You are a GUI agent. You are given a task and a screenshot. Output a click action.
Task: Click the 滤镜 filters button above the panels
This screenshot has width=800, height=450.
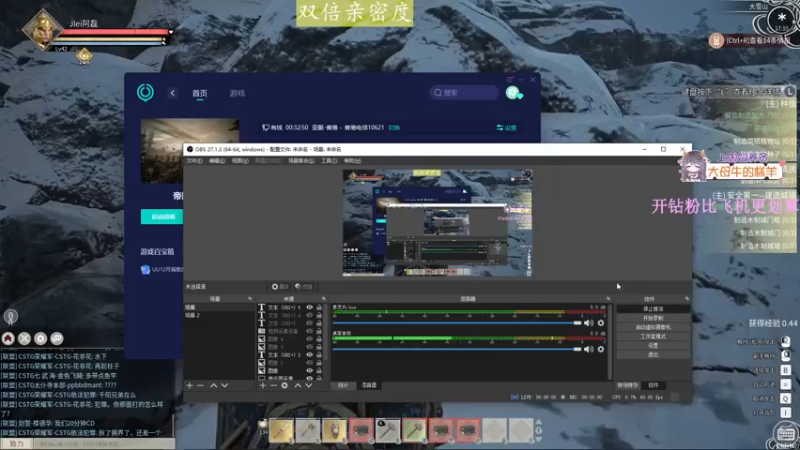(304, 287)
